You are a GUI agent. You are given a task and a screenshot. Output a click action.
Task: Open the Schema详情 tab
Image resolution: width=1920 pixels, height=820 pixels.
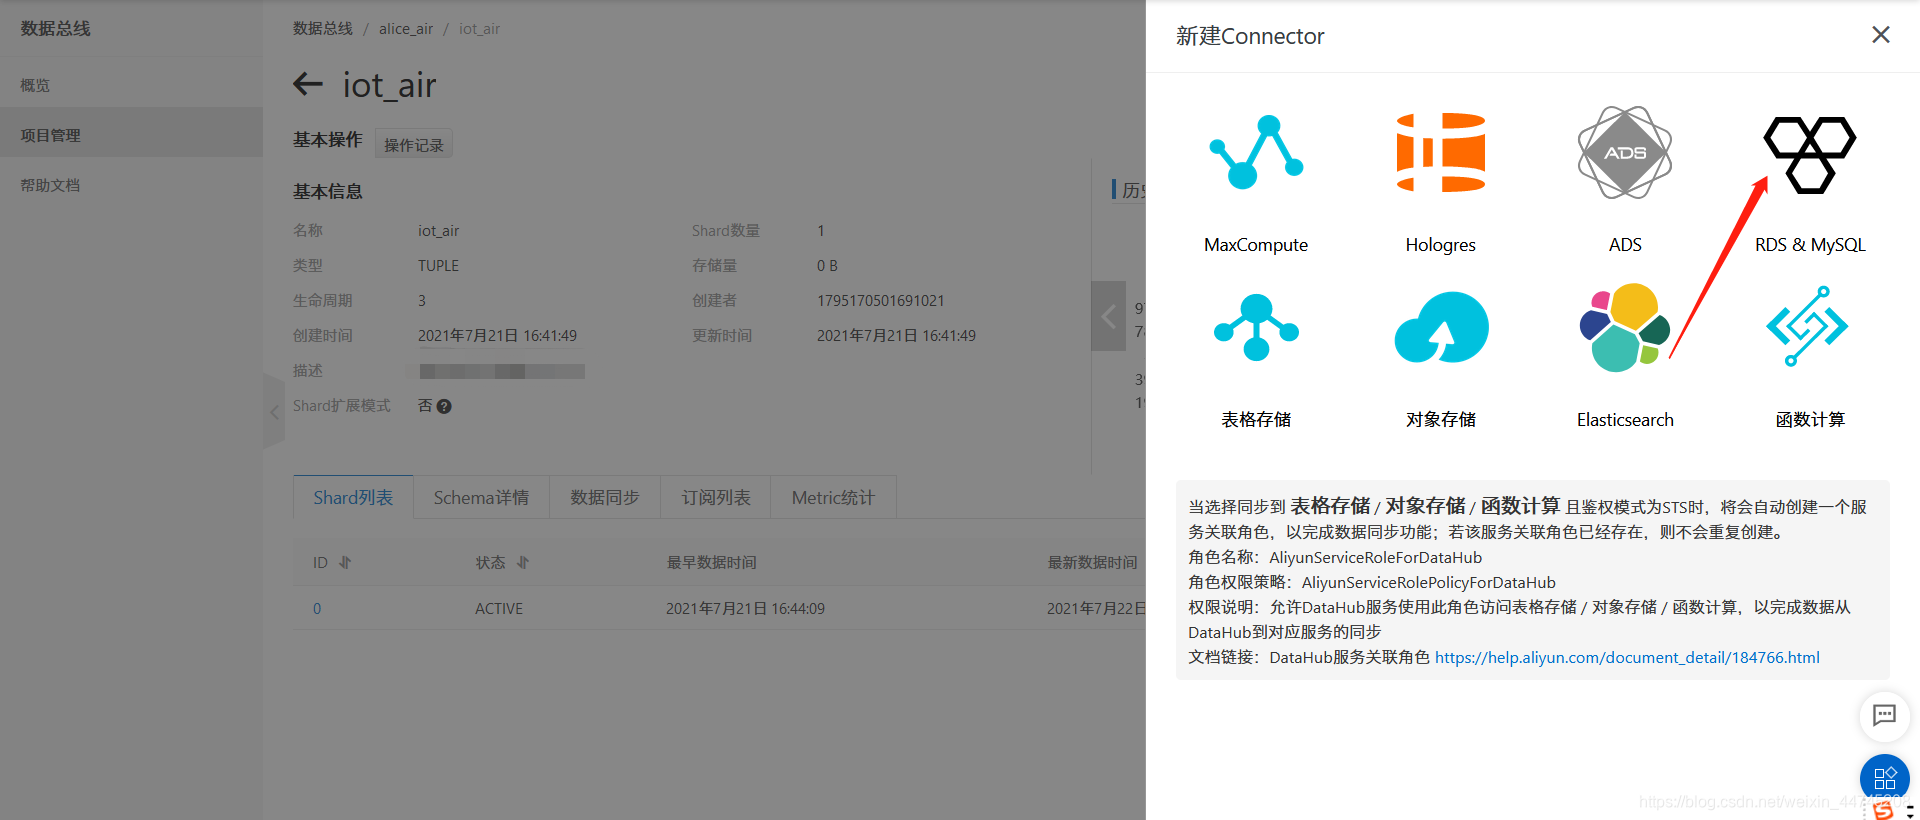tap(481, 497)
